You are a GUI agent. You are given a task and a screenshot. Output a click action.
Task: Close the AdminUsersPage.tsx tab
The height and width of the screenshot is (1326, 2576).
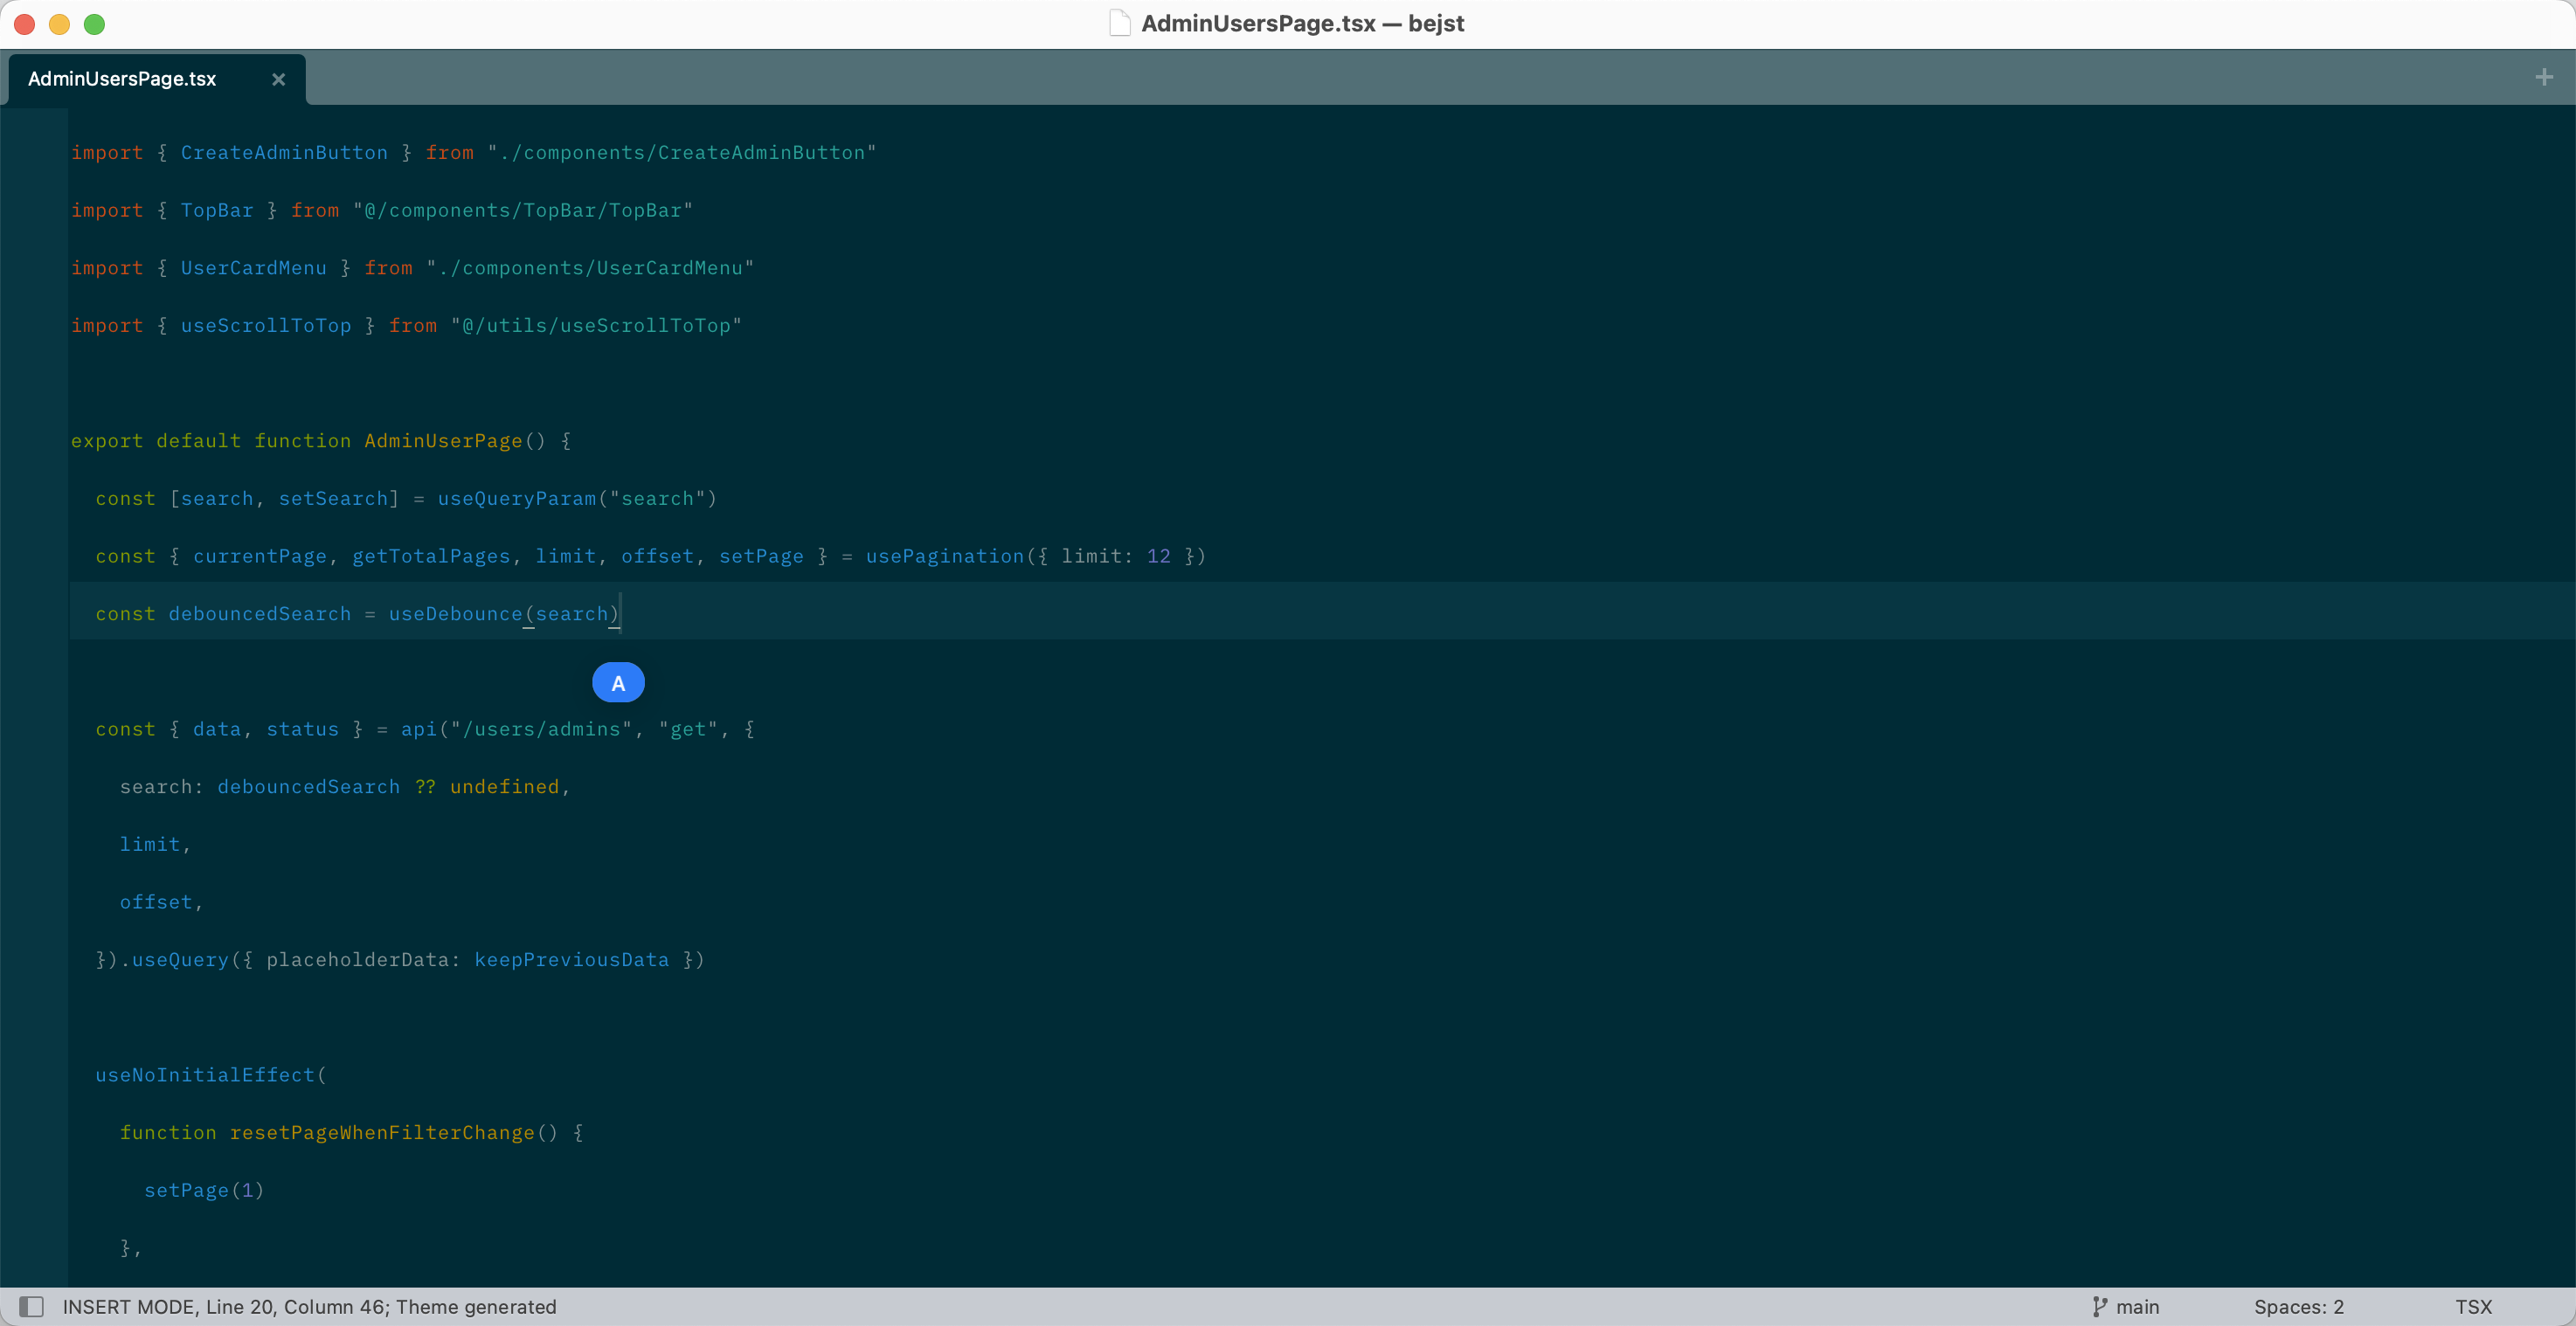(279, 79)
